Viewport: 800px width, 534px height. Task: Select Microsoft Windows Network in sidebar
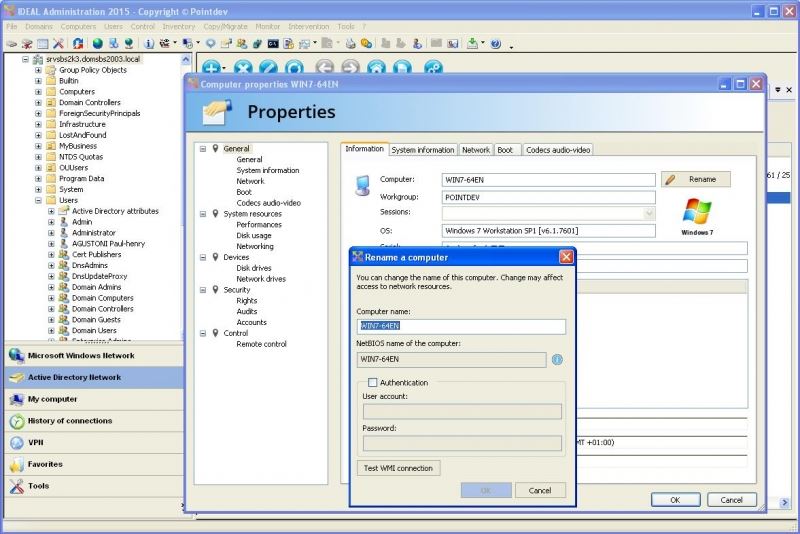[x=80, y=355]
